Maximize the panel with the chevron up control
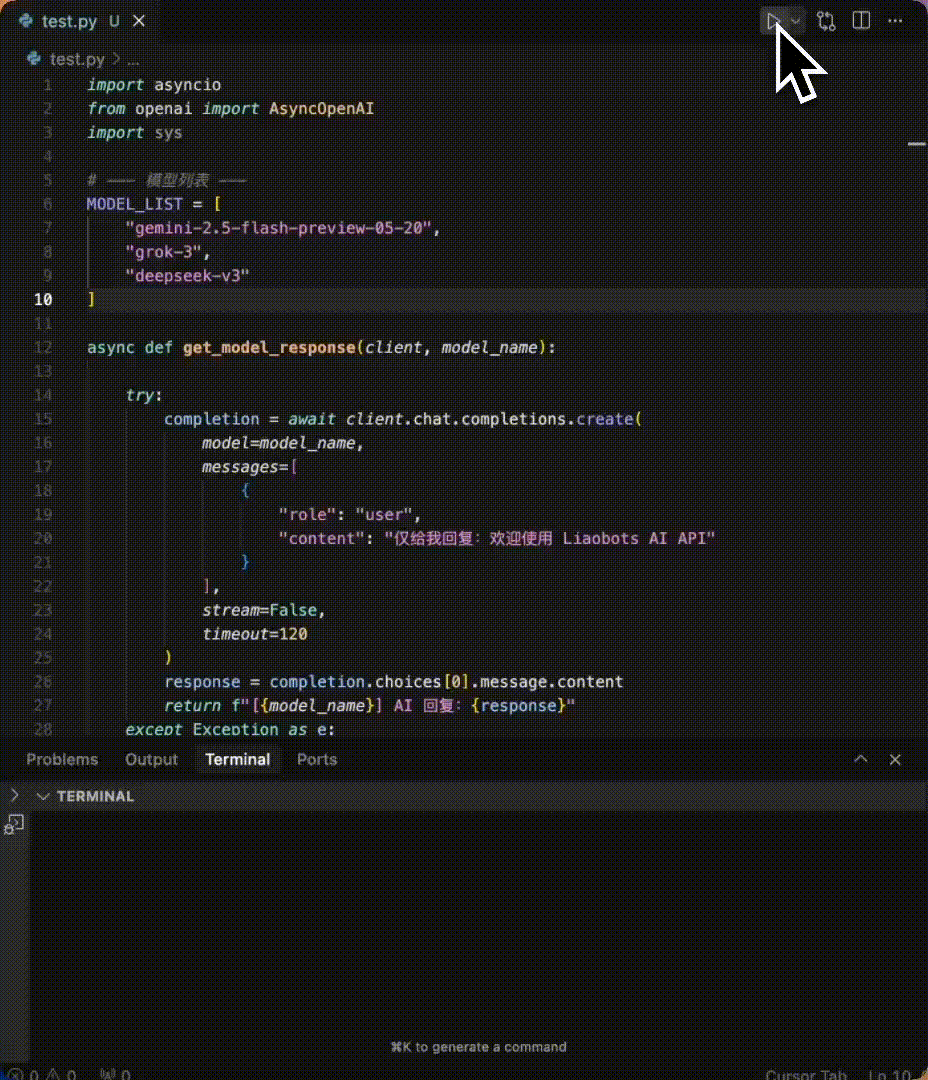 pos(860,759)
